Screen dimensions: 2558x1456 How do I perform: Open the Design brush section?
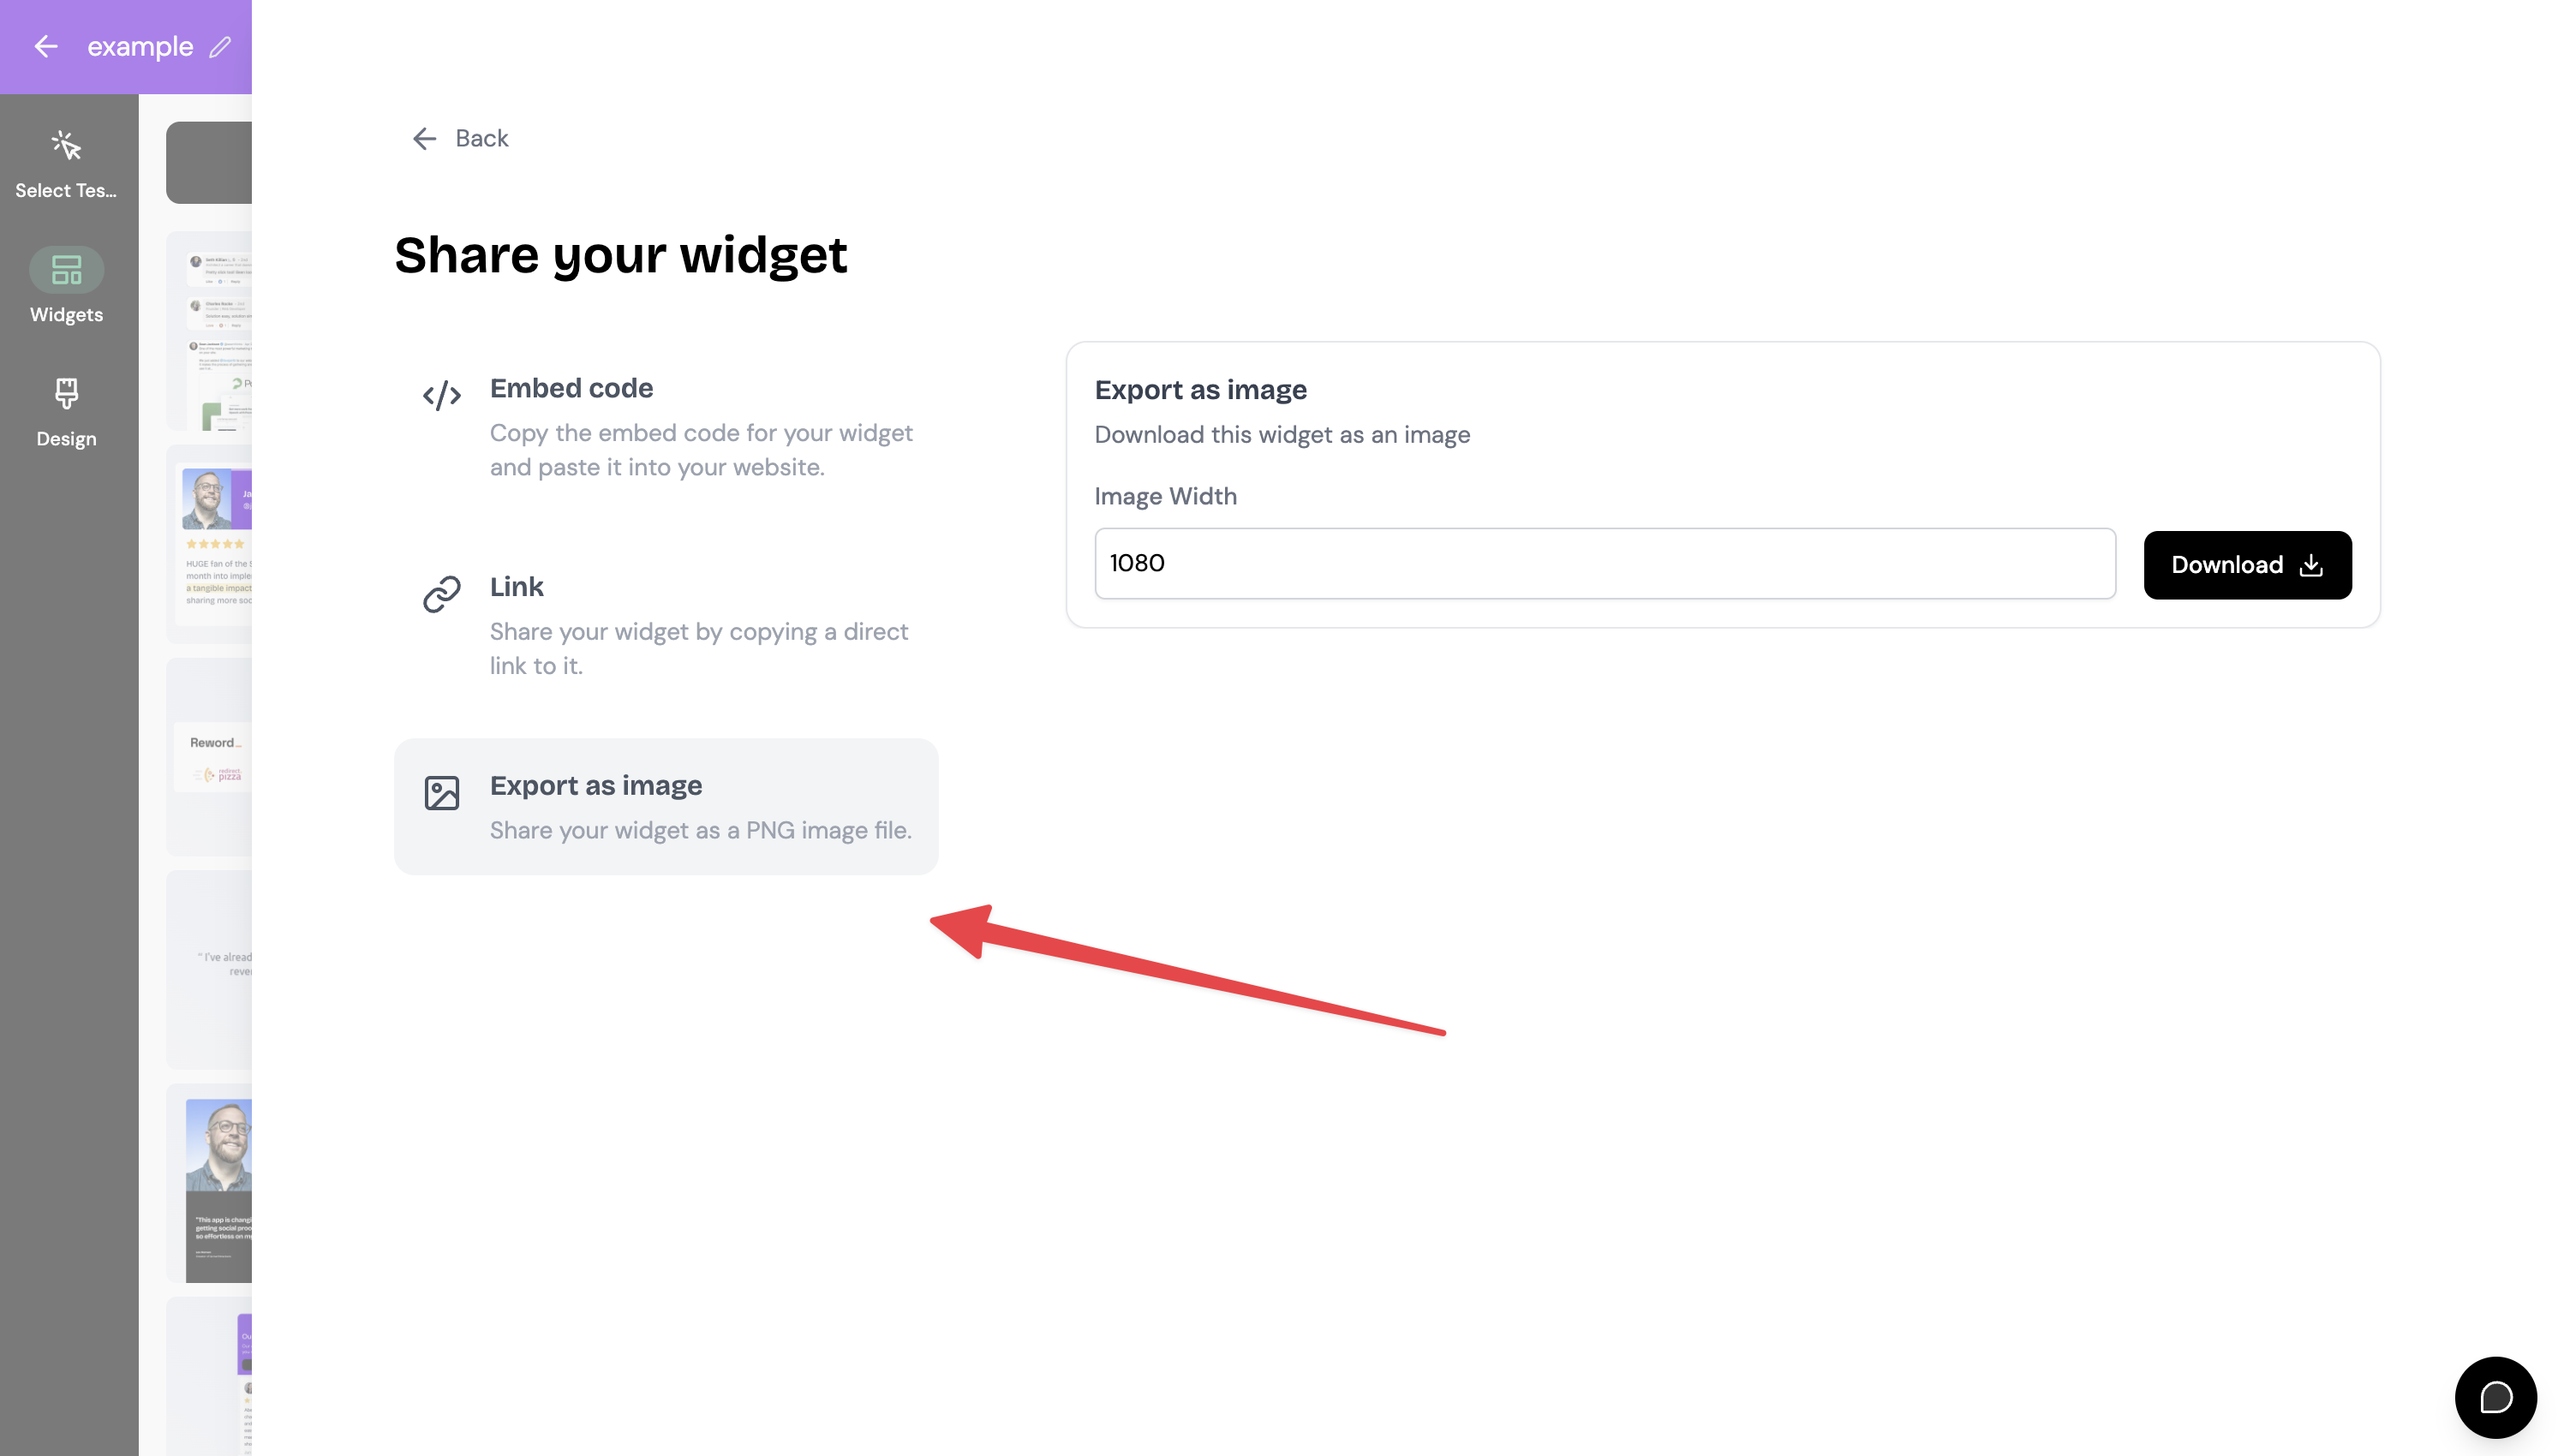(x=66, y=411)
